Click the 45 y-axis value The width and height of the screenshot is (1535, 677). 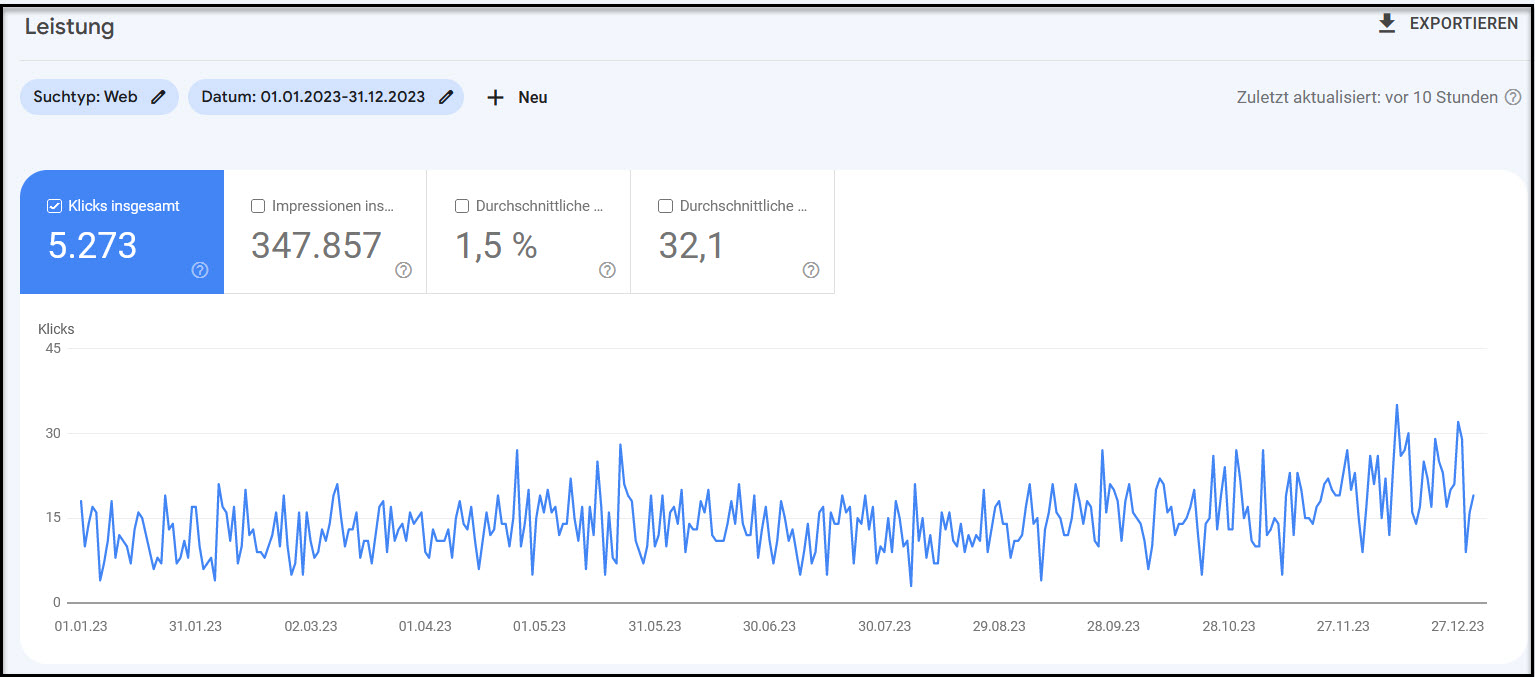52,348
